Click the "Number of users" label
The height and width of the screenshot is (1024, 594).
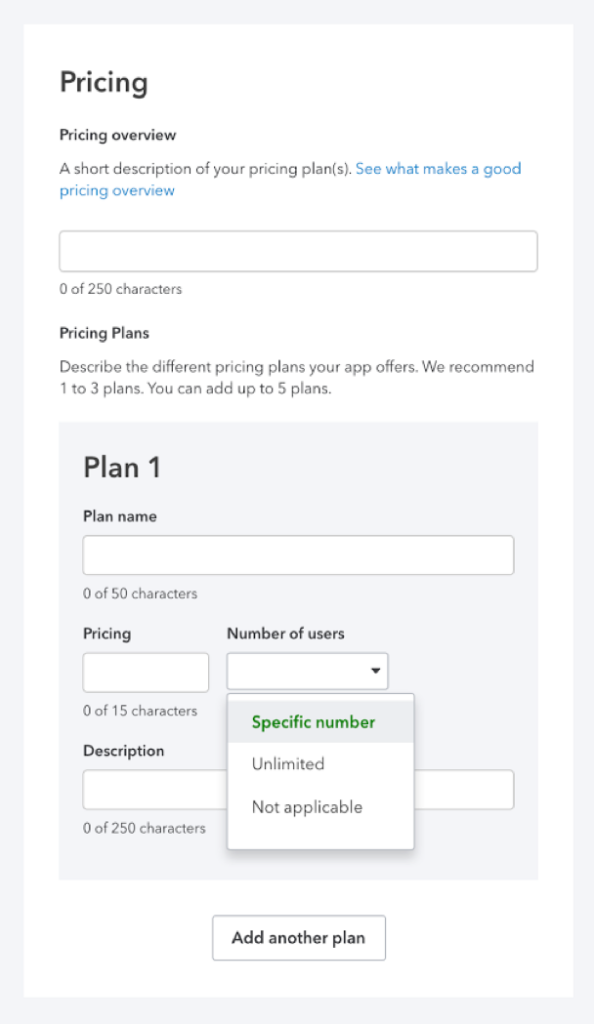coord(286,633)
